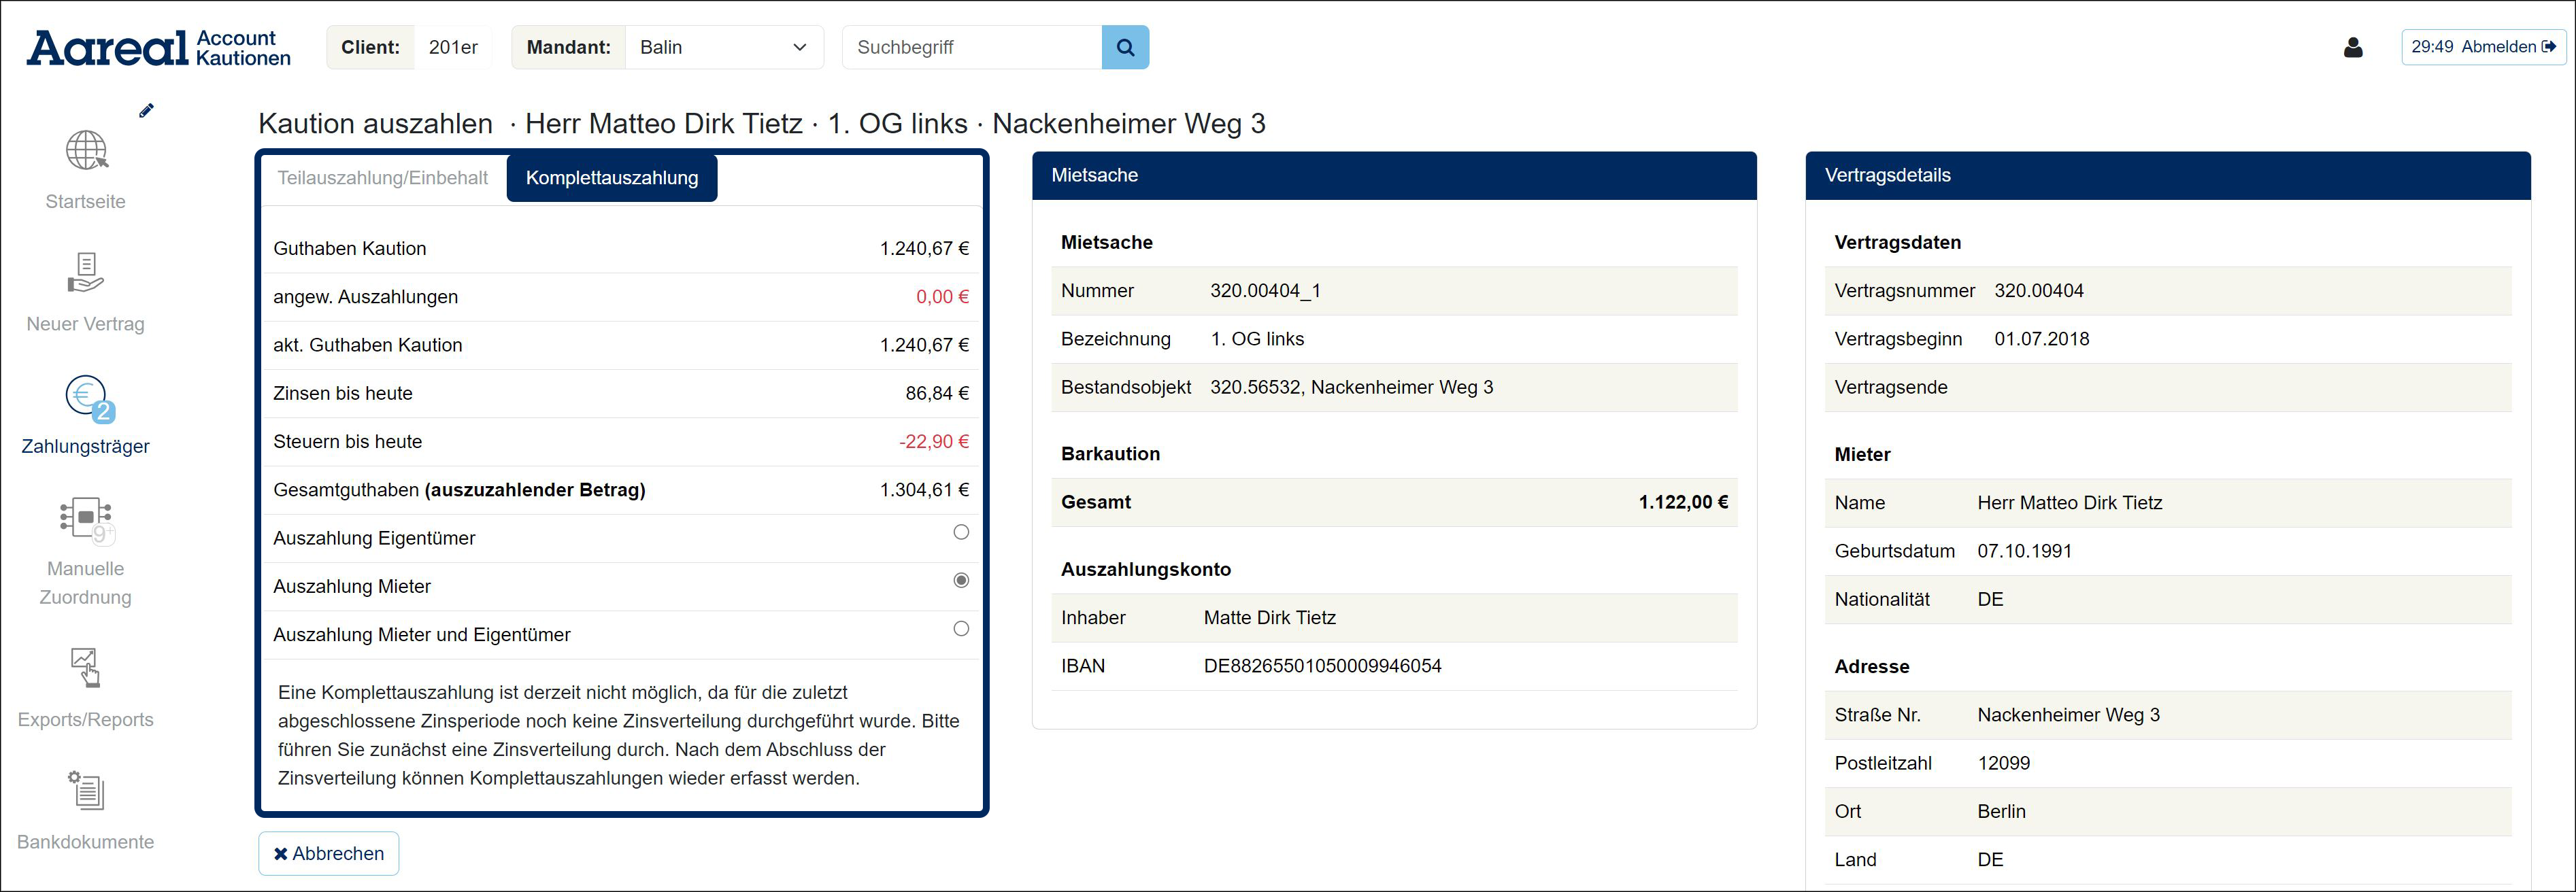Open the user profile icon

point(2353,47)
